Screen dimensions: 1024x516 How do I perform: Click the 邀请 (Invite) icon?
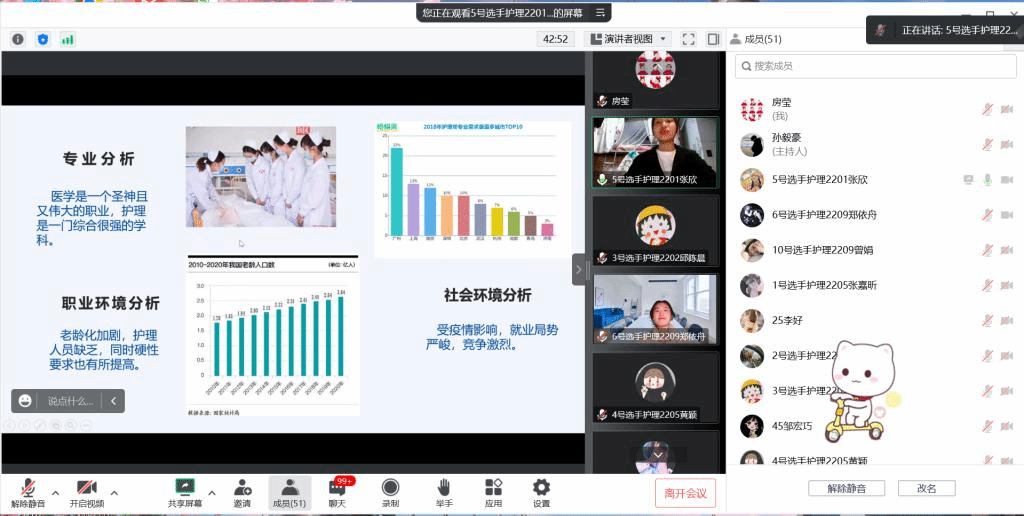tap(242, 492)
